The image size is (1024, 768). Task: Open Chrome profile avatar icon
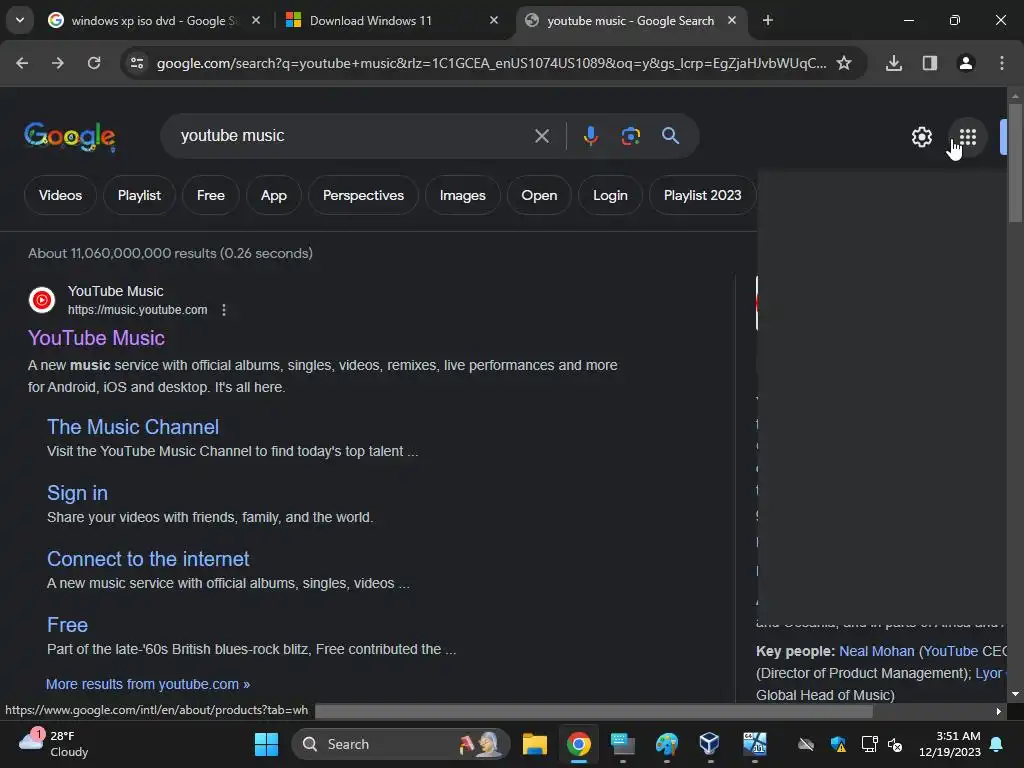point(965,63)
